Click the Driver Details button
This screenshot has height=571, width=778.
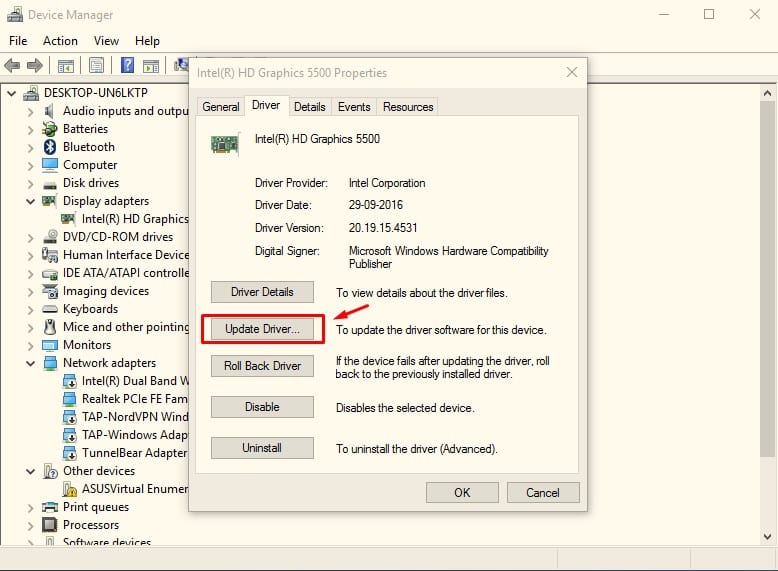pyautogui.click(x=262, y=292)
